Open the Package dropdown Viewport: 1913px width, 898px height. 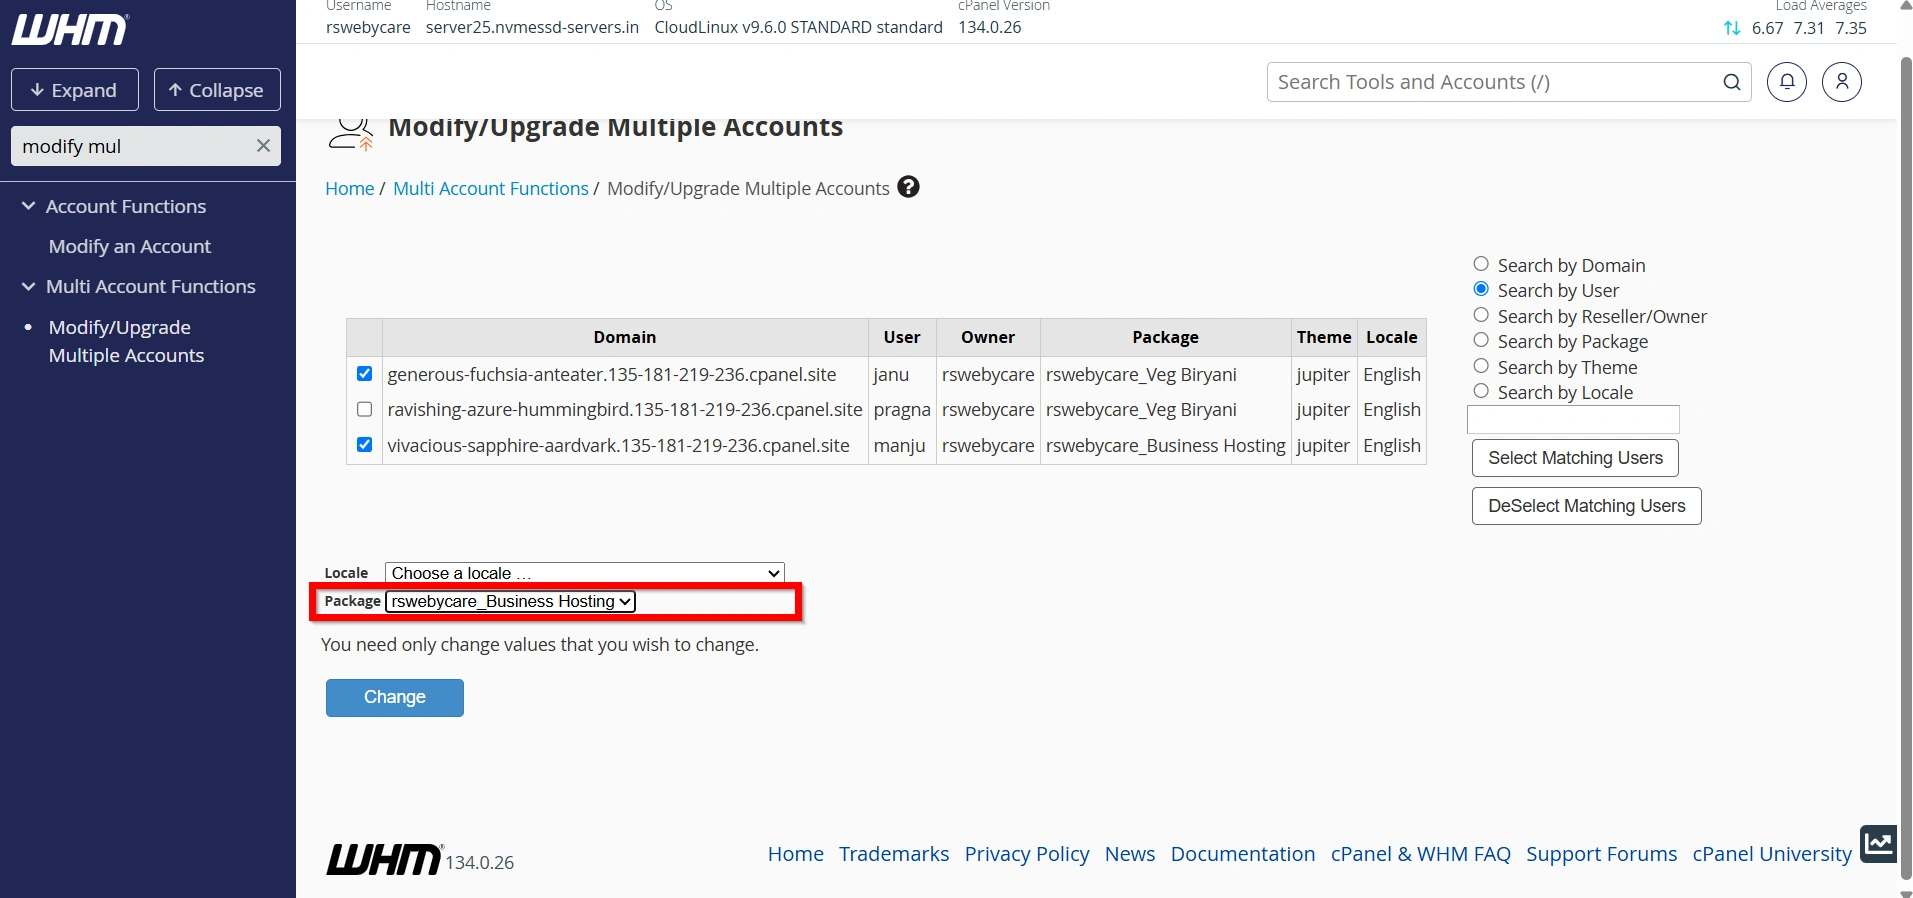coord(510,601)
